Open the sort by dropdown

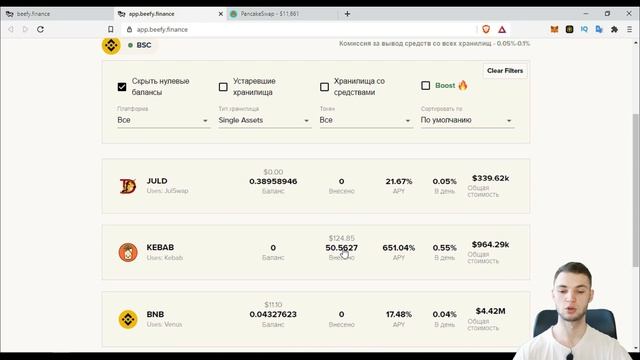pyautogui.click(x=467, y=120)
